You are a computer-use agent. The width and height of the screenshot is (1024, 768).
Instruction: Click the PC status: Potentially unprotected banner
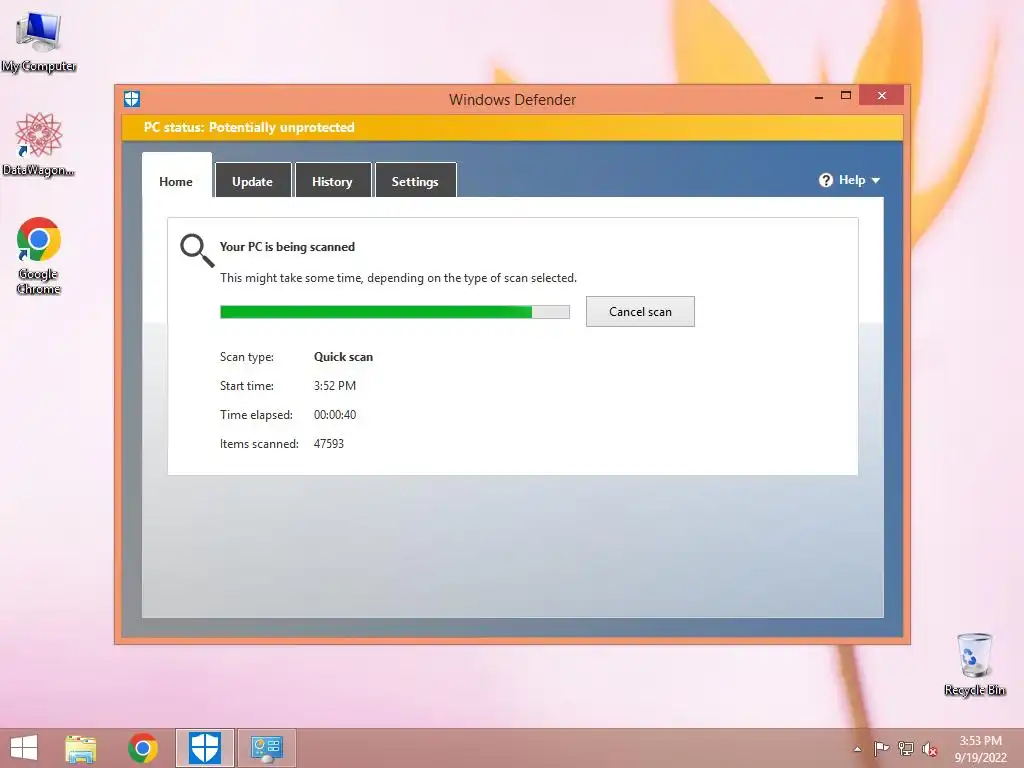[x=512, y=127]
